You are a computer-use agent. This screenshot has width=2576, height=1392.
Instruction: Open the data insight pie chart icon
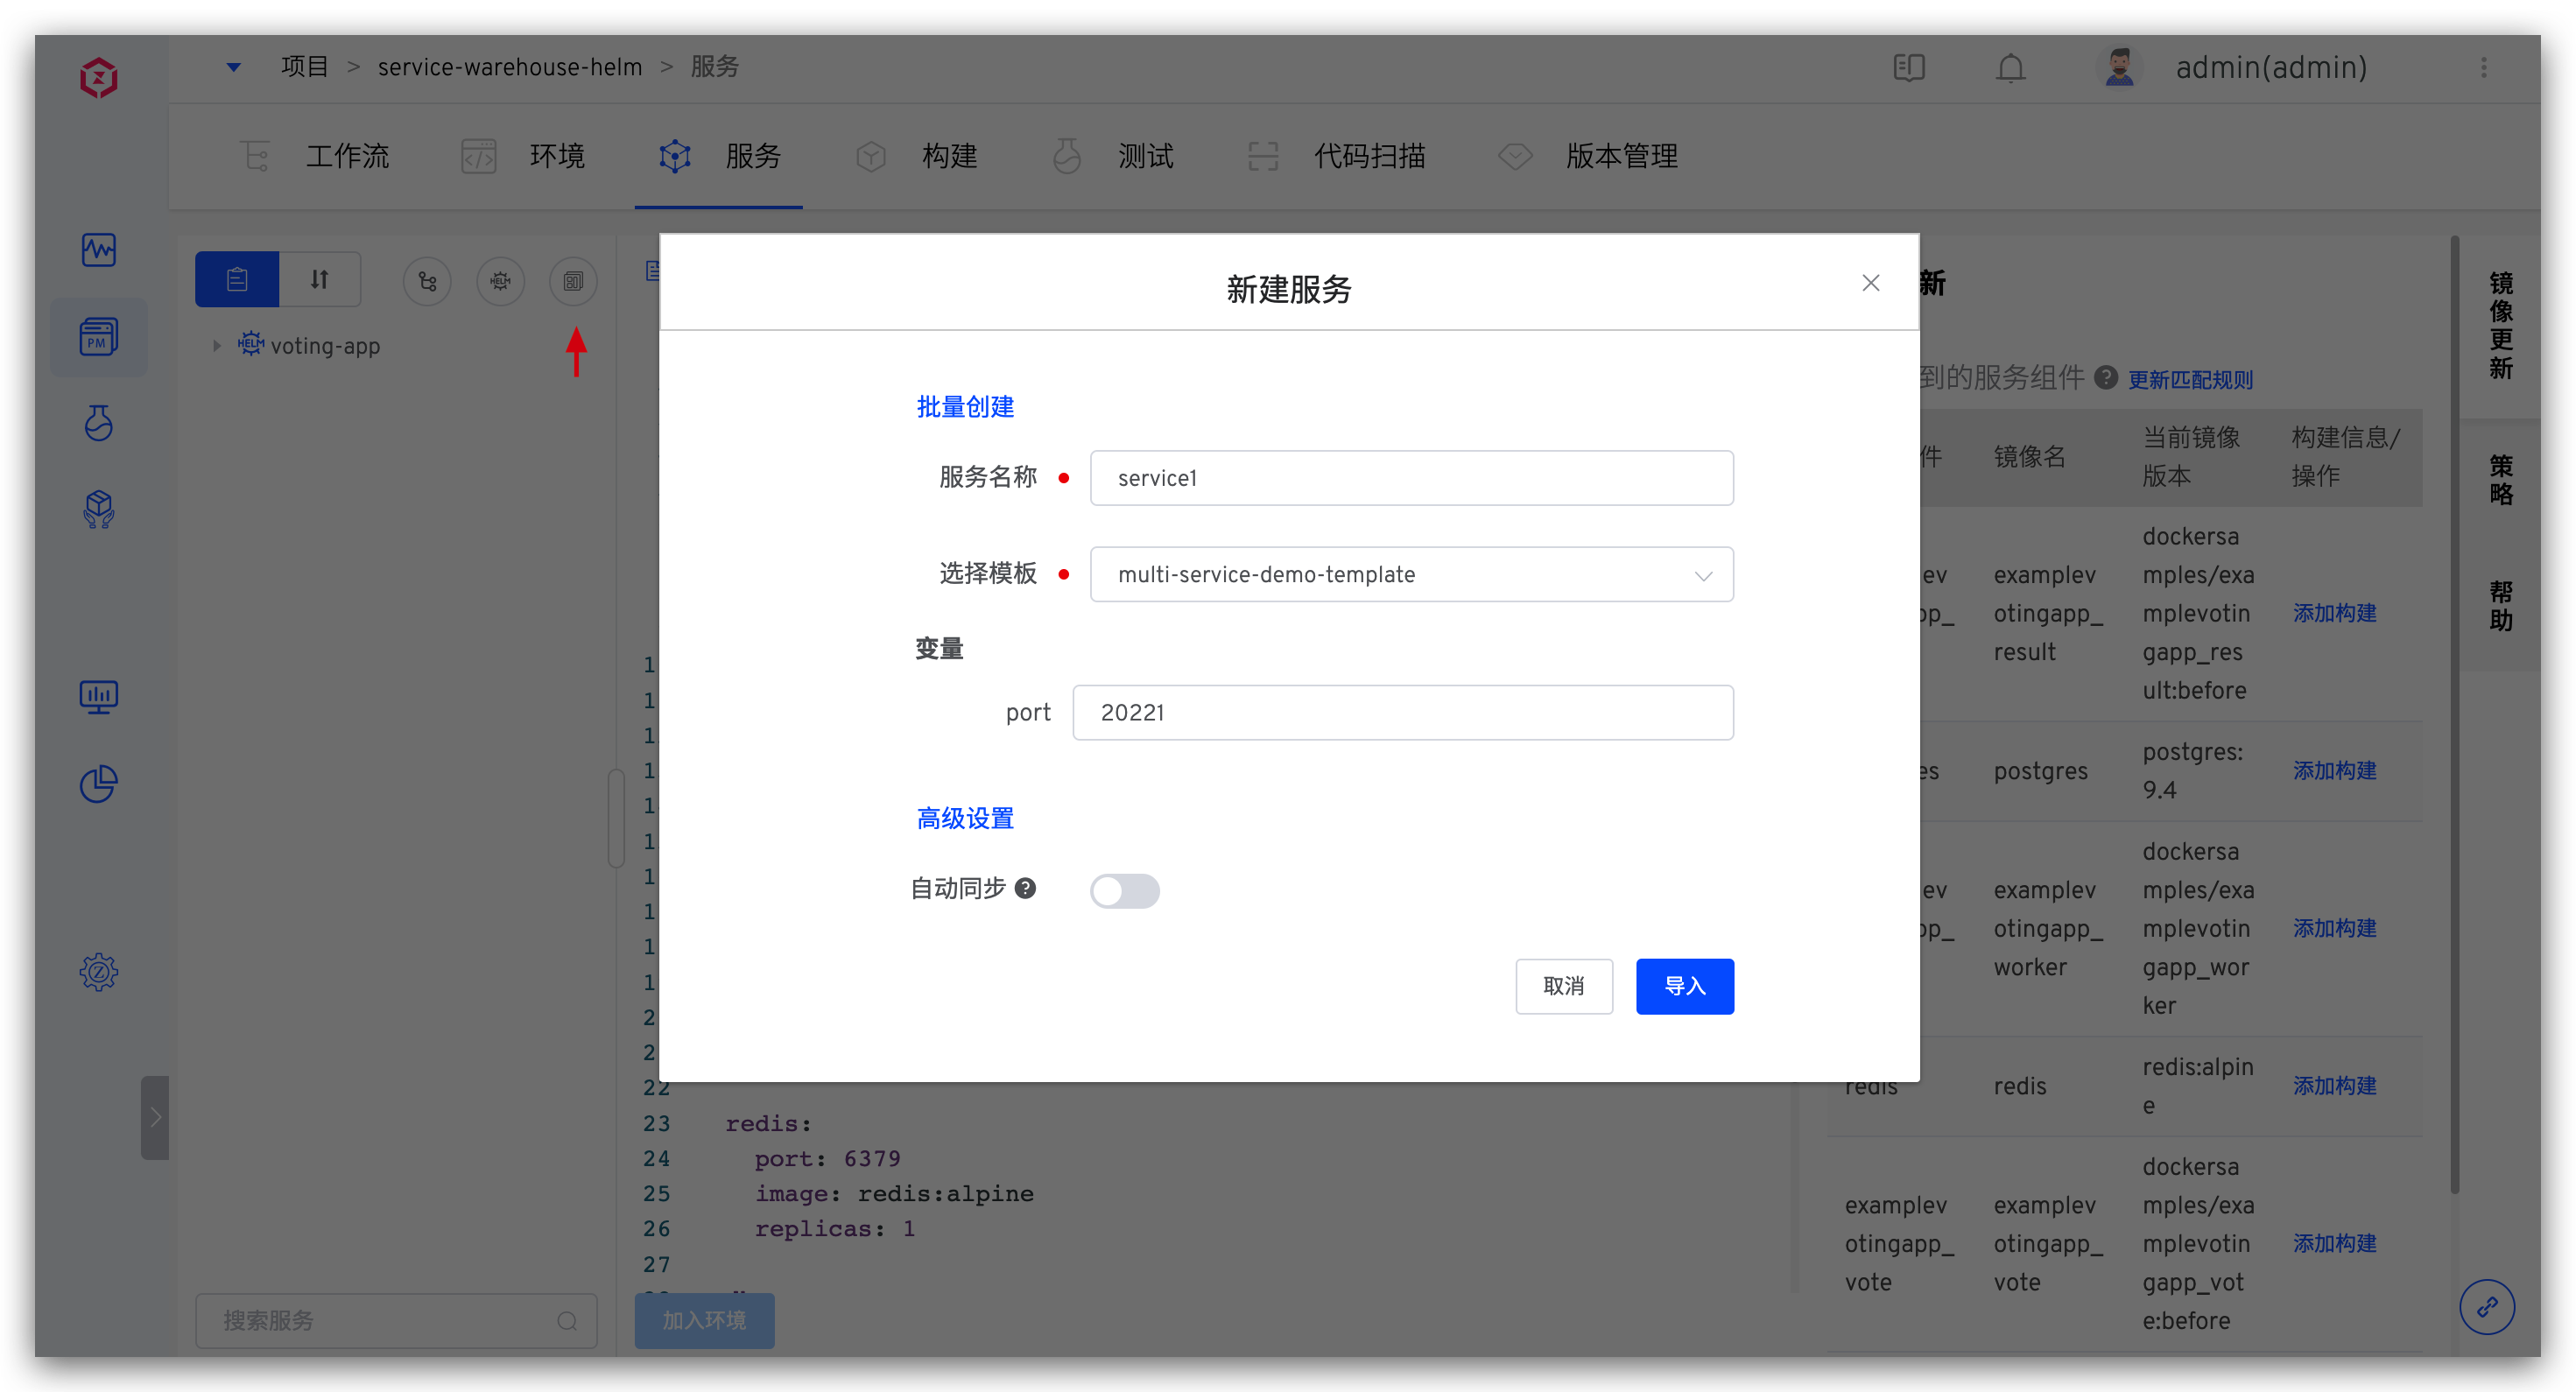click(98, 784)
